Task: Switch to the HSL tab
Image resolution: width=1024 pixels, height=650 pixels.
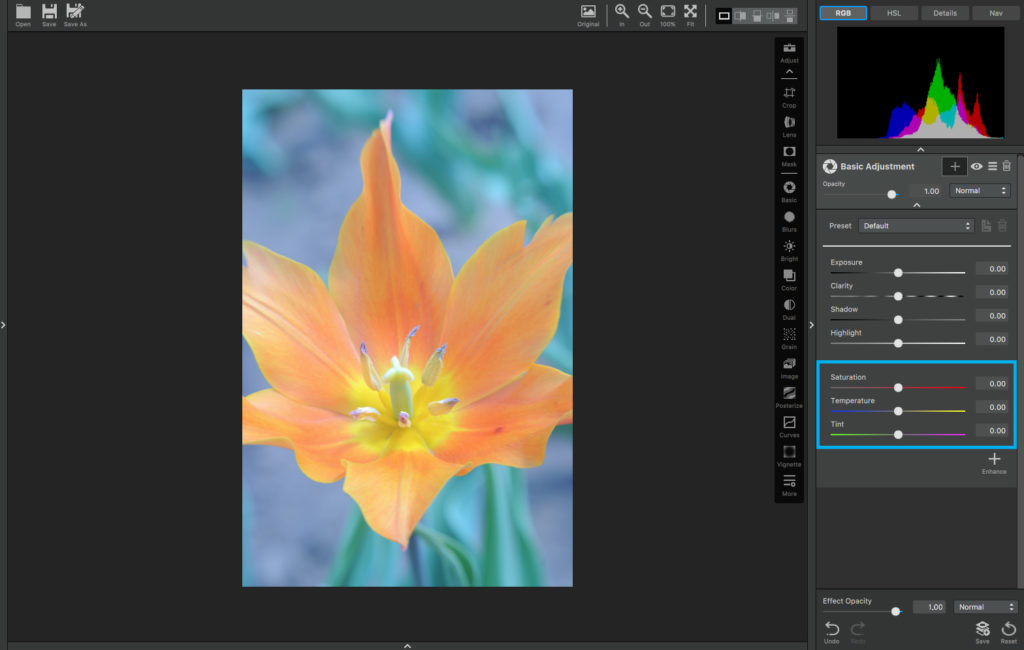Action: click(893, 13)
